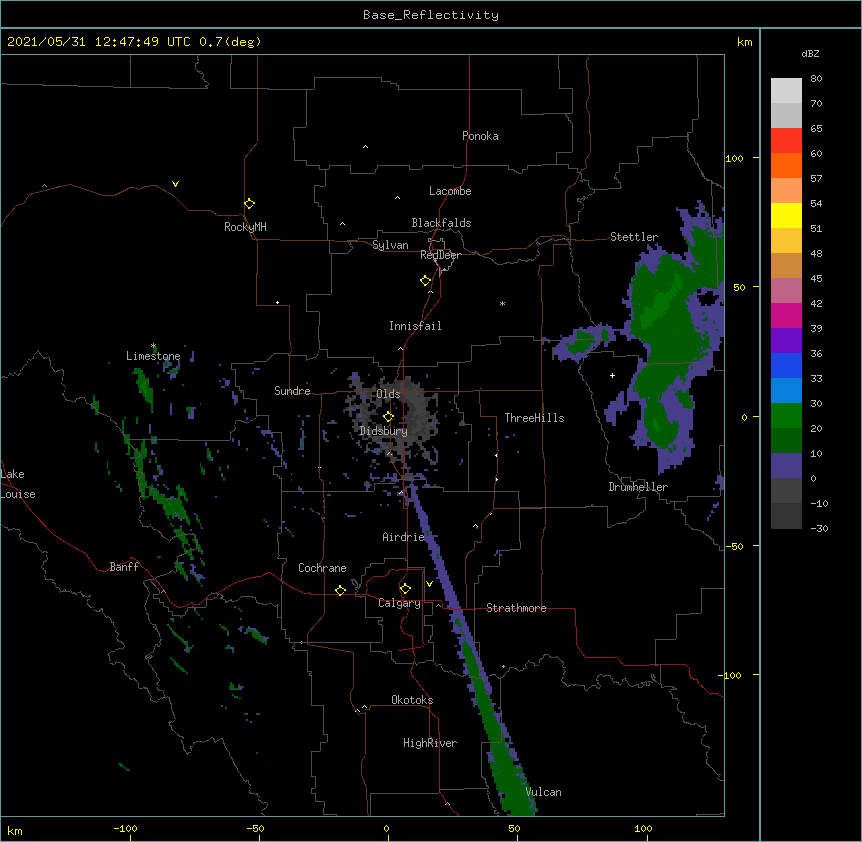This screenshot has height=842, width=862.
Task: Click the Base_Reflectivity title text
Action: click(431, 15)
